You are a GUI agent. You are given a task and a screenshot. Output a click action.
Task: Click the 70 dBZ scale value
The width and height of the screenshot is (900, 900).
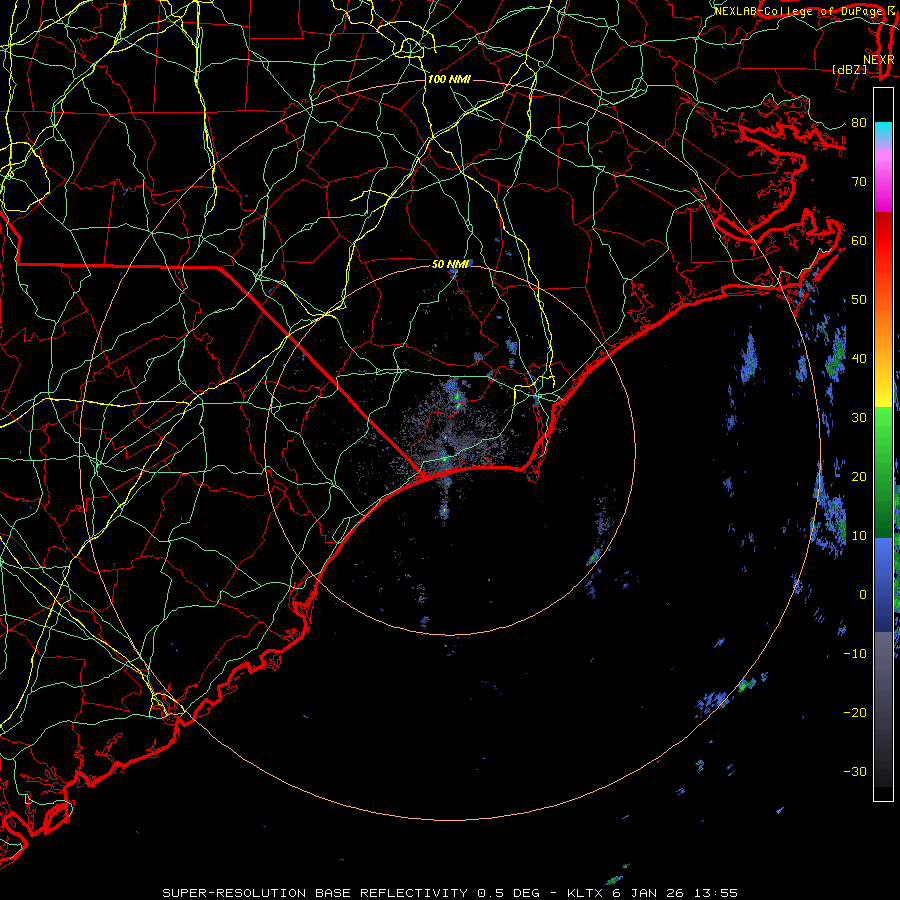[x=859, y=181]
